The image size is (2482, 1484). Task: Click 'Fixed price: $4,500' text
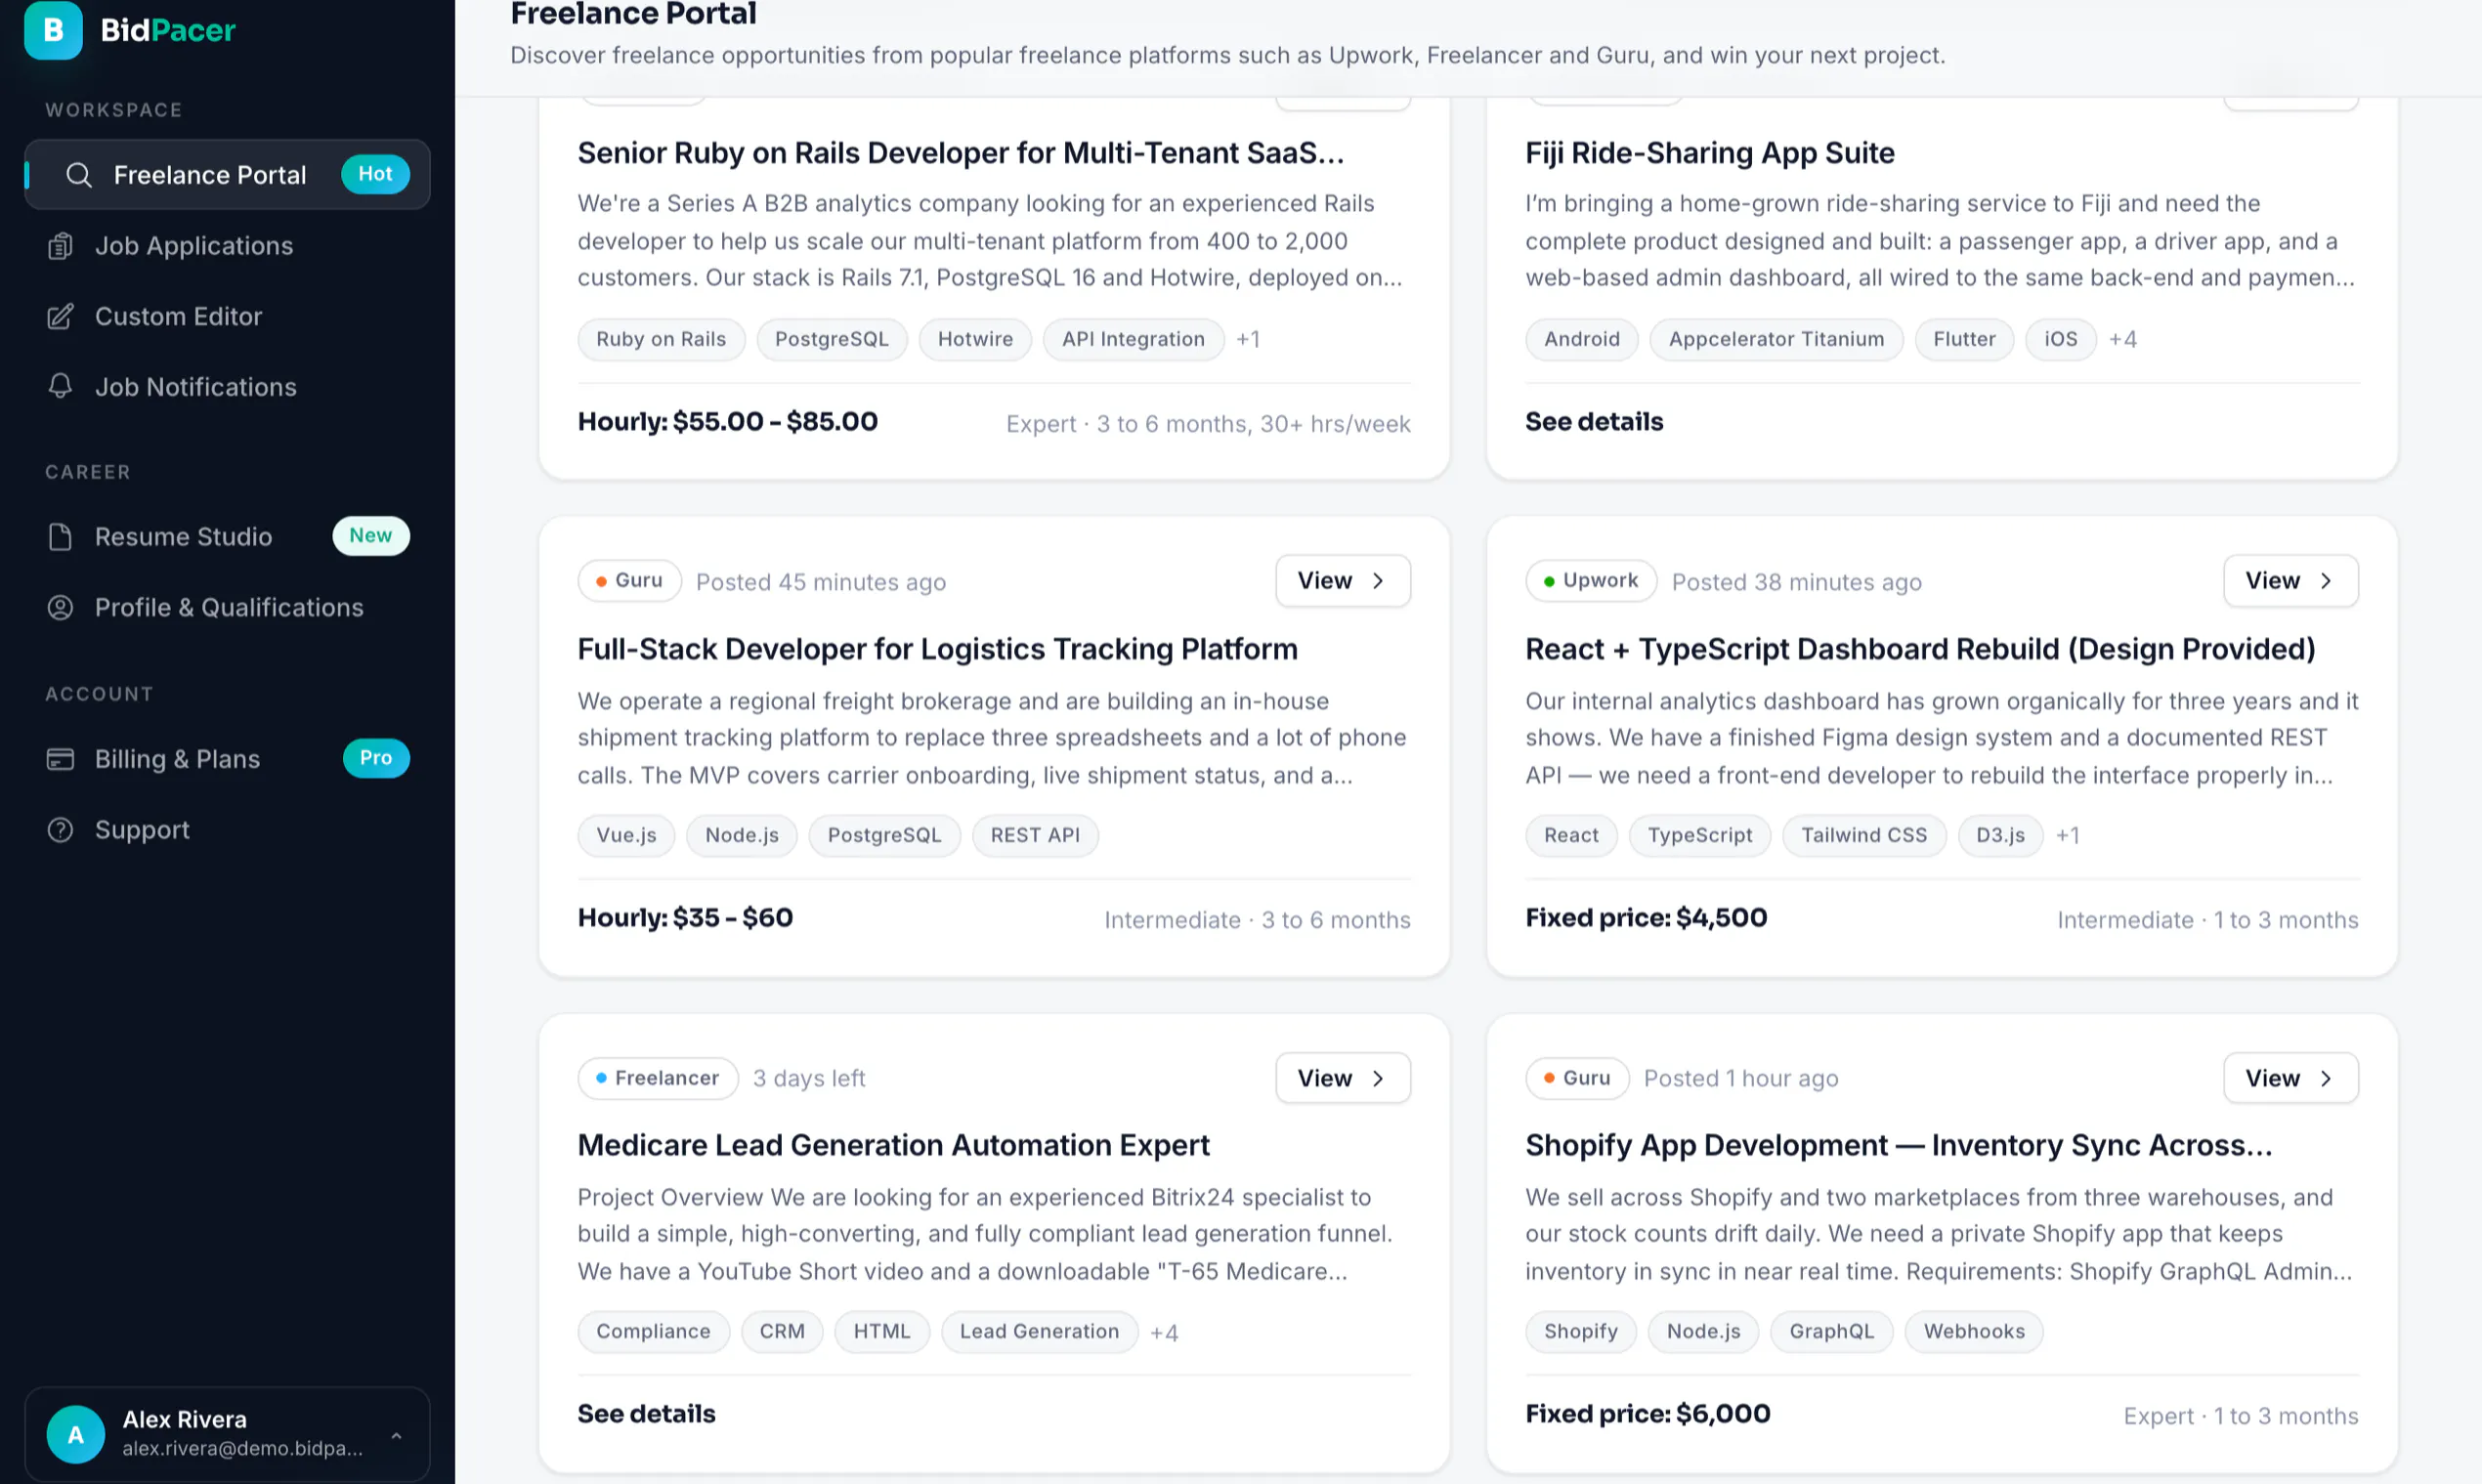(1646, 918)
